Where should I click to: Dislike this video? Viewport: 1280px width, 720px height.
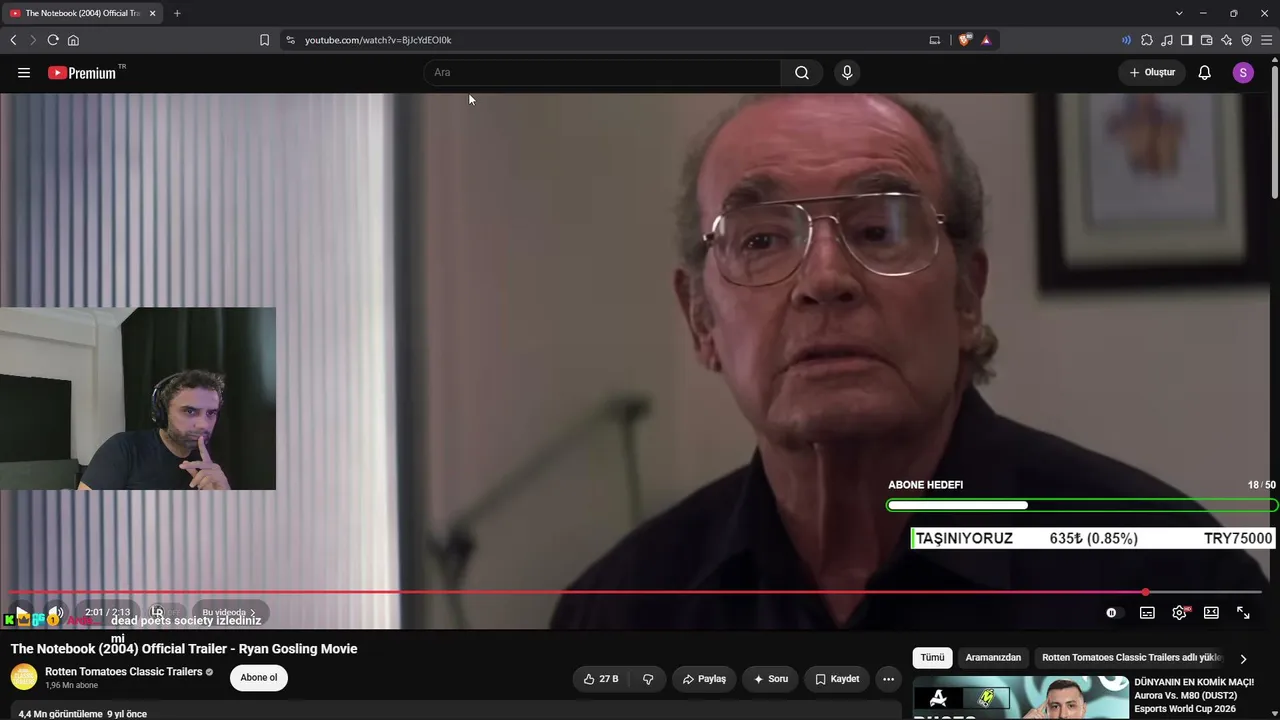[x=648, y=679]
